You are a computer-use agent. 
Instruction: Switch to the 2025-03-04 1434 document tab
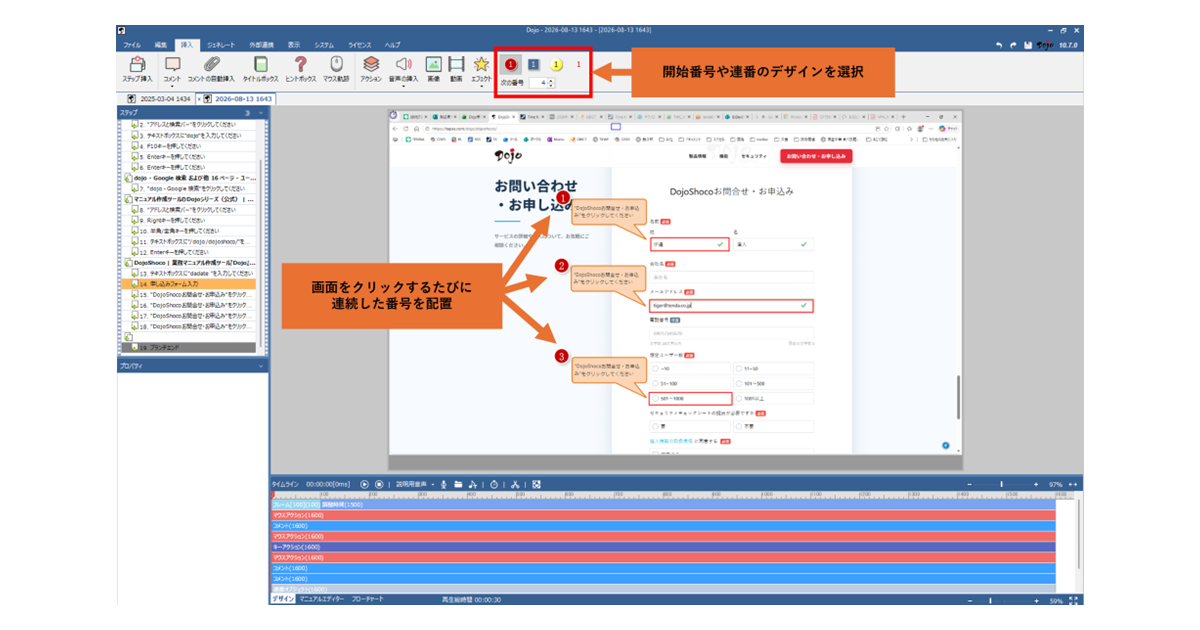[x=160, y=99]
